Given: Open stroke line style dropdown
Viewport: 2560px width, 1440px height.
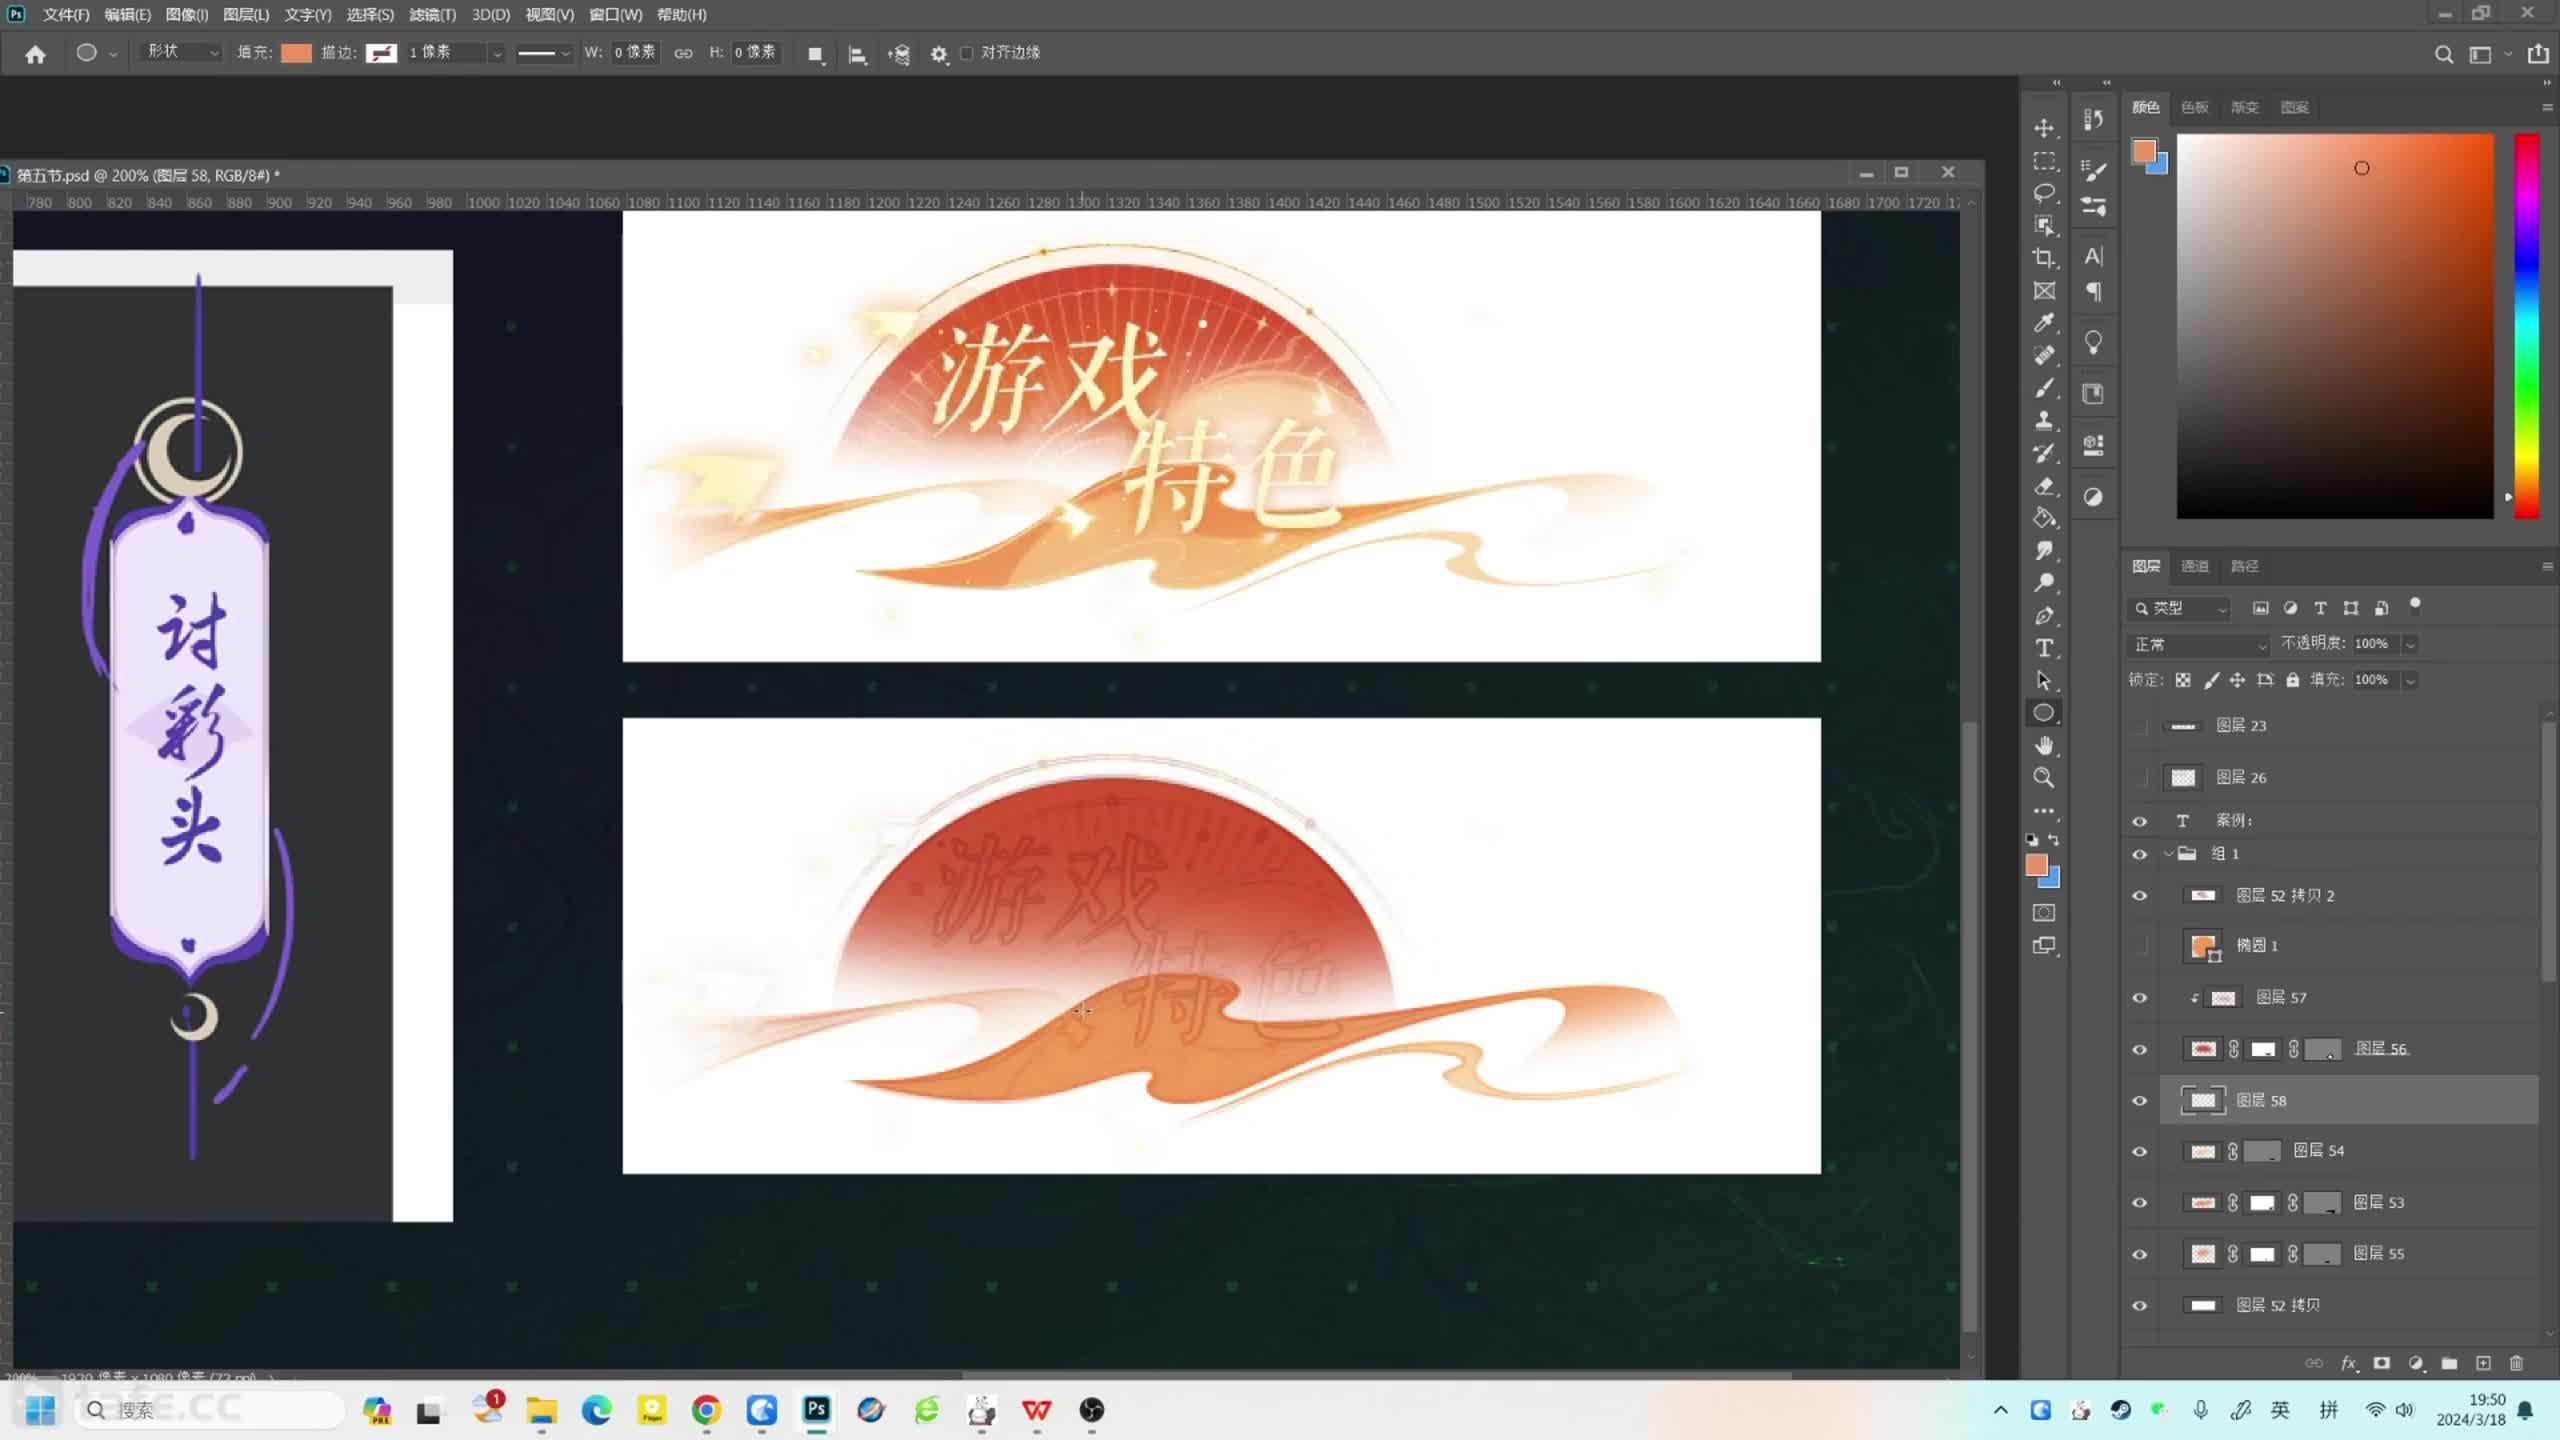Looking at the screenshot, I should (543, 54).
